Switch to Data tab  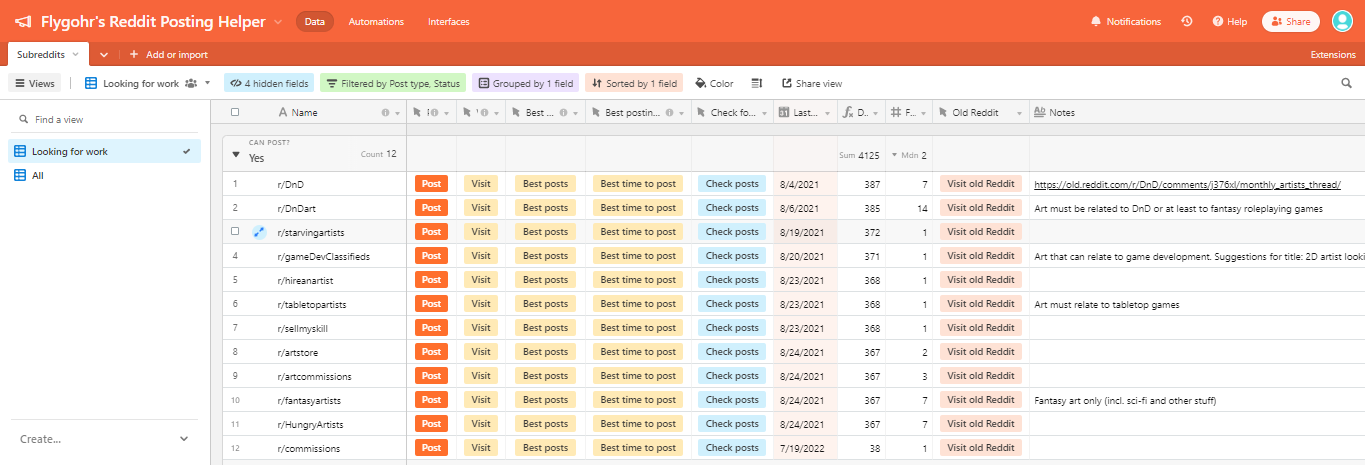click(x=315, y=21)
